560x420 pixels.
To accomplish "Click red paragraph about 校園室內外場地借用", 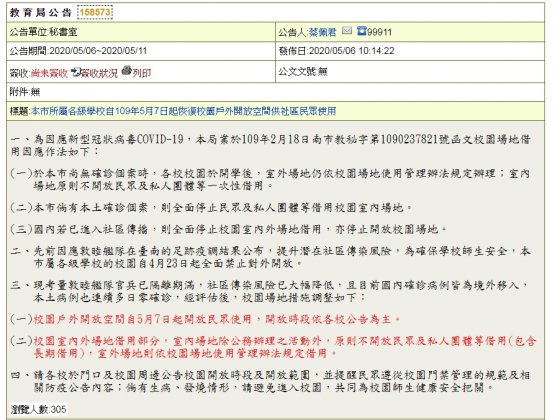I will pyautogui.click(x=285, y=347).
